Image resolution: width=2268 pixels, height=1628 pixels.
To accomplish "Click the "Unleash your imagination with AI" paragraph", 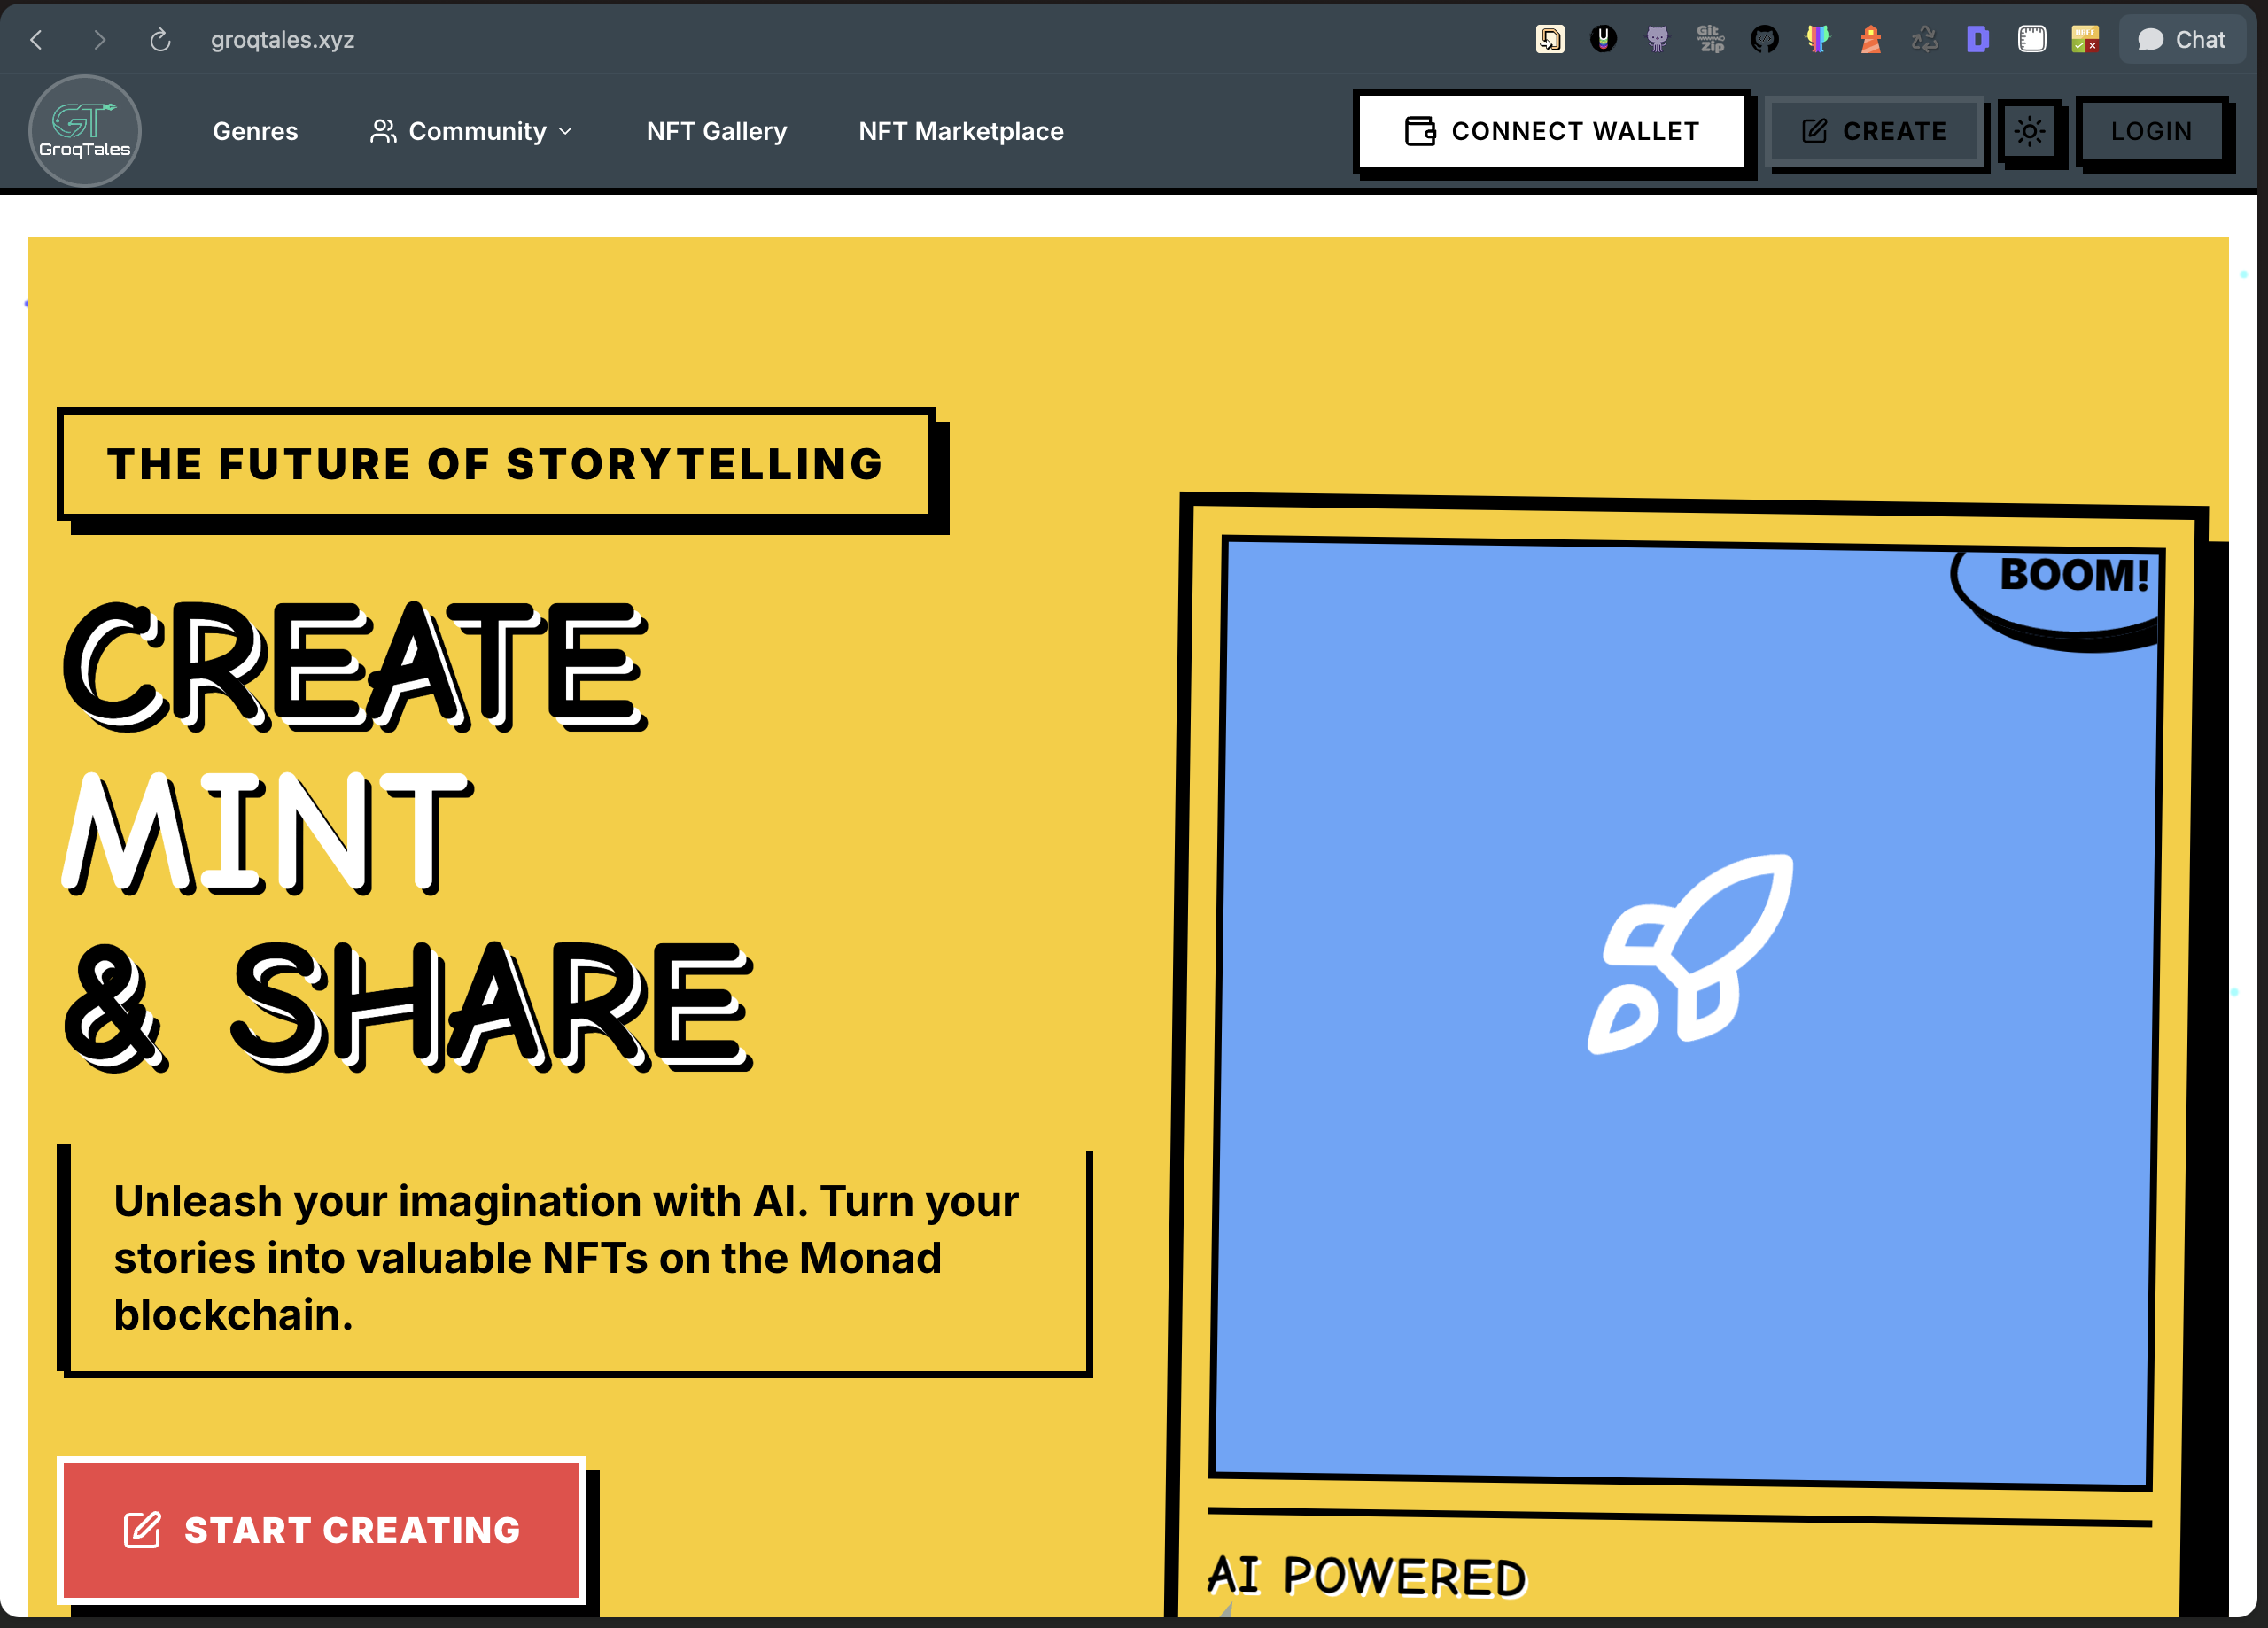I will point(566,1258).
